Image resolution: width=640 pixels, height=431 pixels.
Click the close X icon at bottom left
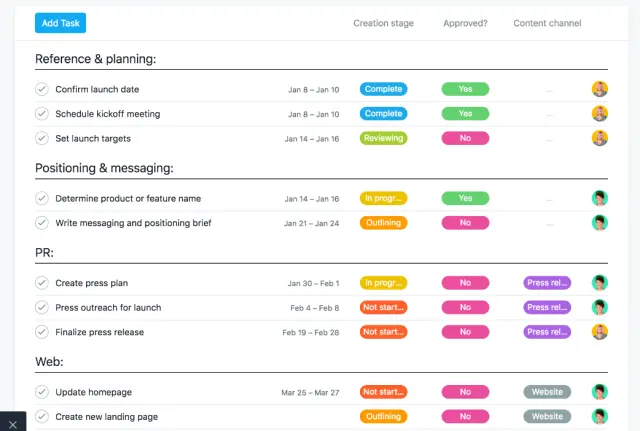pos(11,421)
